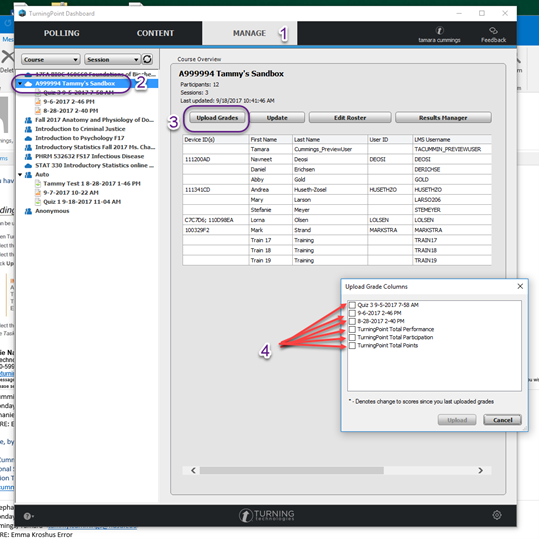This screenshot has width=539, height=539.
Task: Sort by Device ID(s) column header
Action: [x=216, y=140]
